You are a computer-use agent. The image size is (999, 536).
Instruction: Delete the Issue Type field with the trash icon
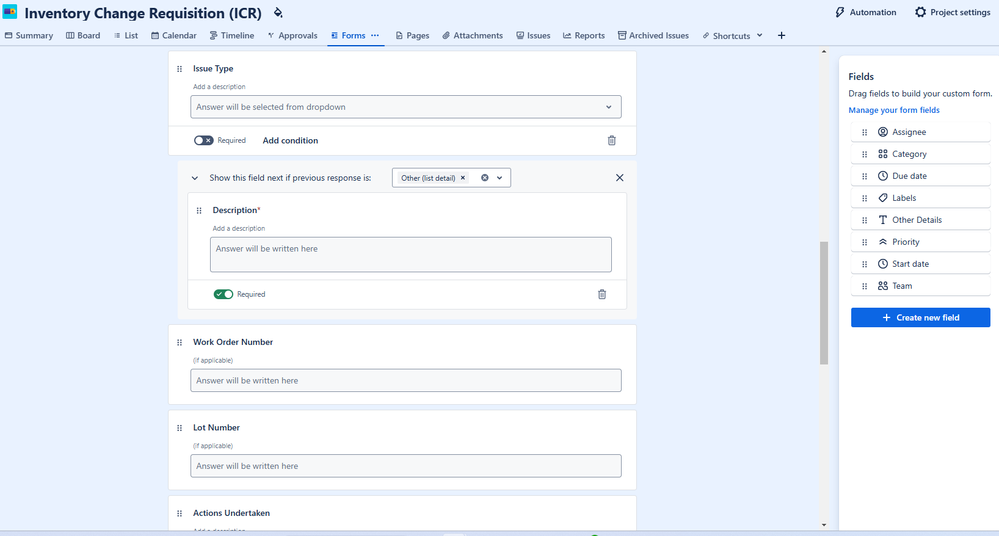[612, 140]
